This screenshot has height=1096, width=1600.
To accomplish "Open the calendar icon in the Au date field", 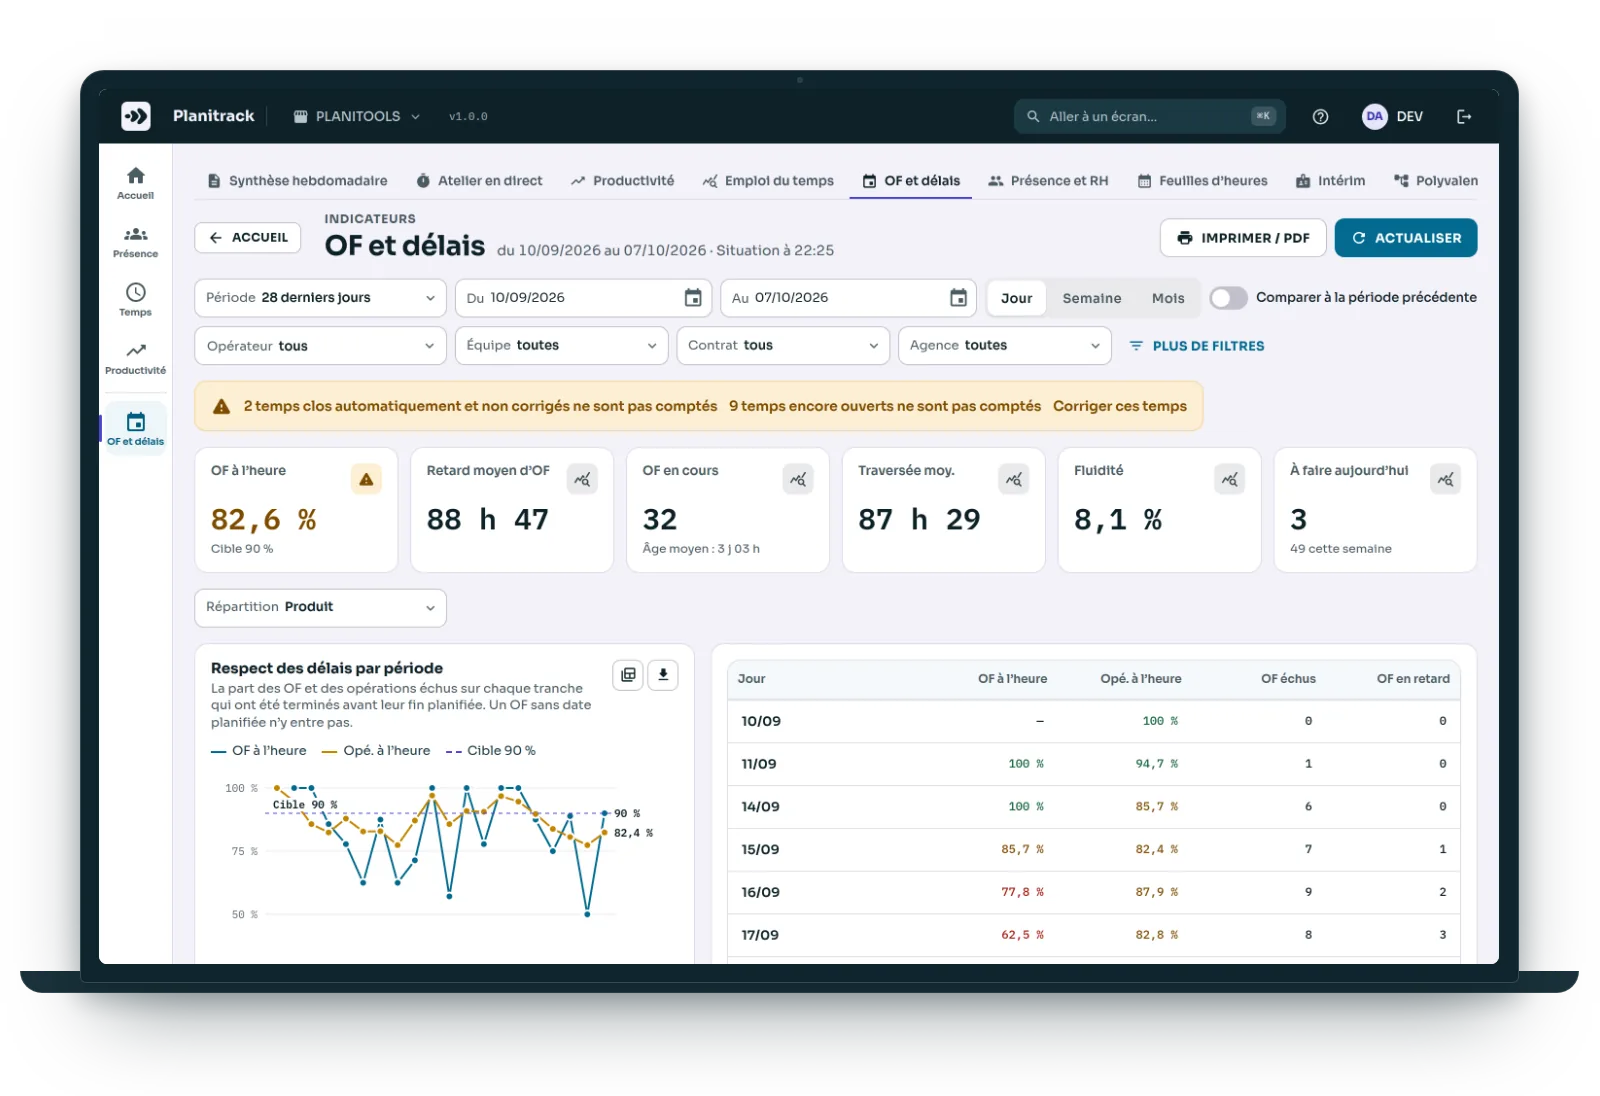I will pos(958,298).
